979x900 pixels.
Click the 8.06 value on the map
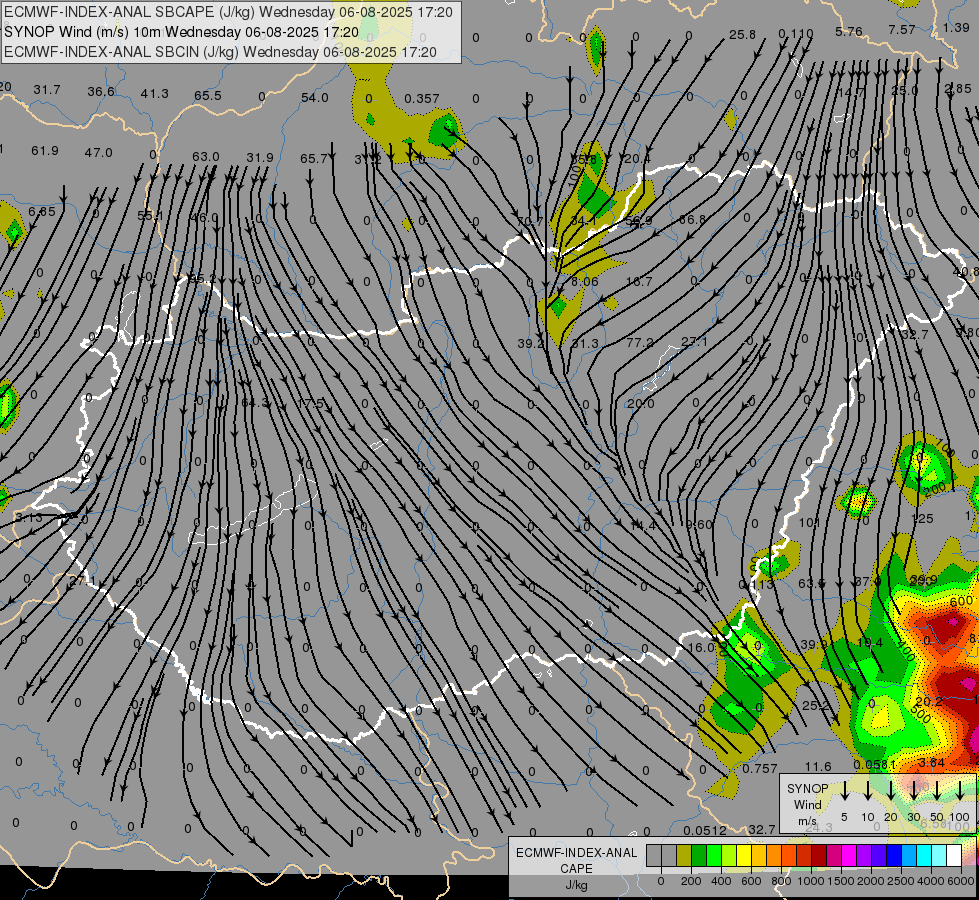coord(585,282)
